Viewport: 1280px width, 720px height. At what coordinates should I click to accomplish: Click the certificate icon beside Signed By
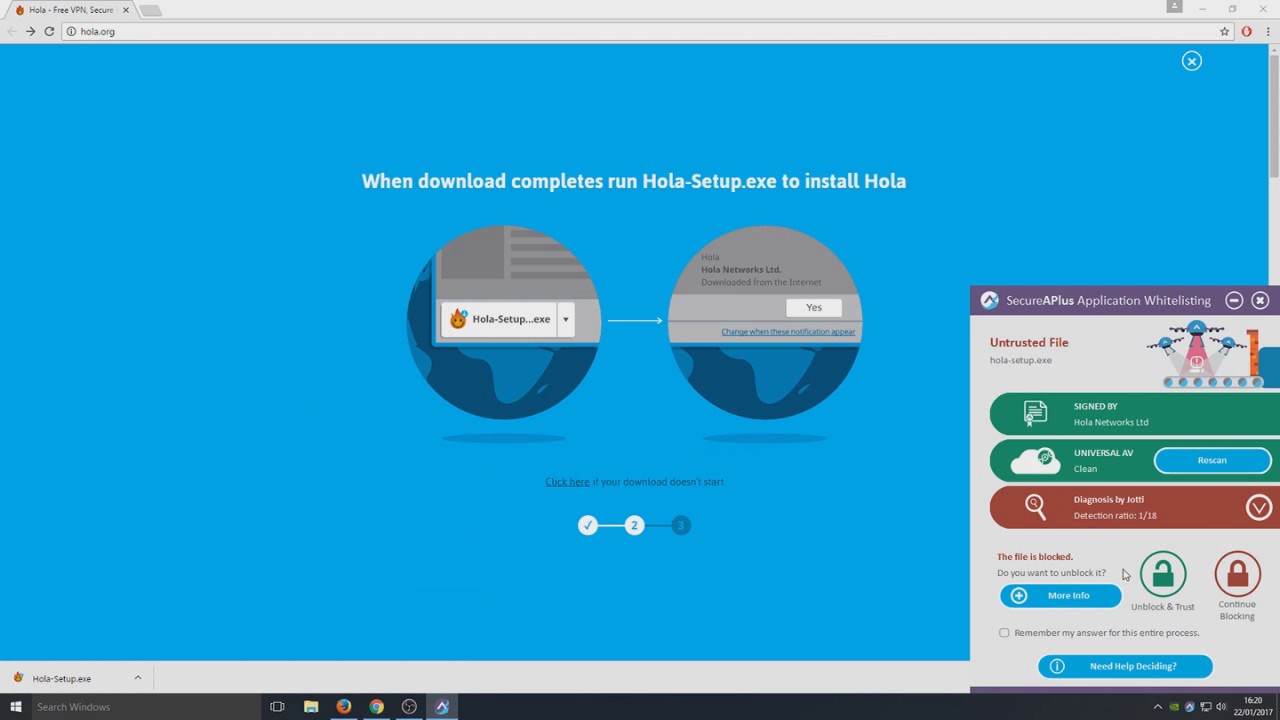1035,413
